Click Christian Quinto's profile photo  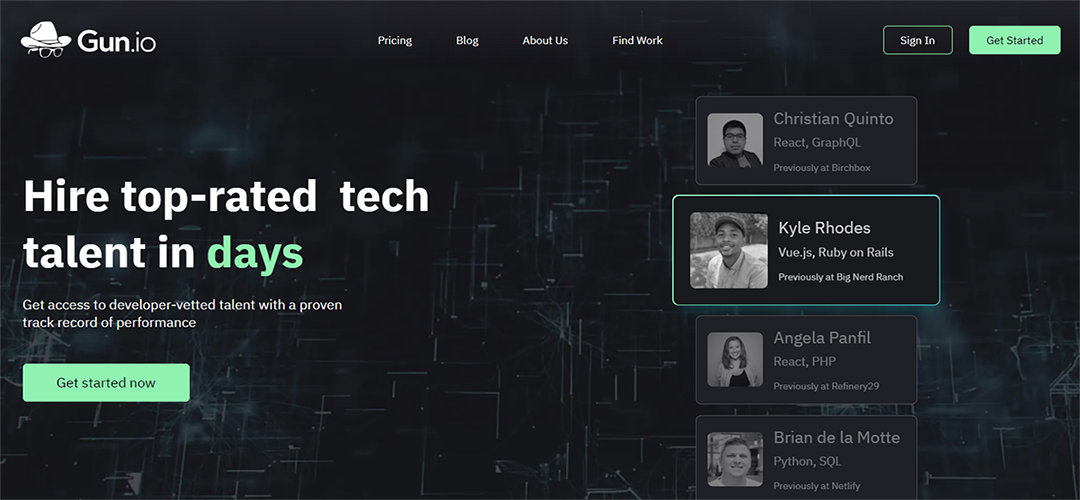735,140
